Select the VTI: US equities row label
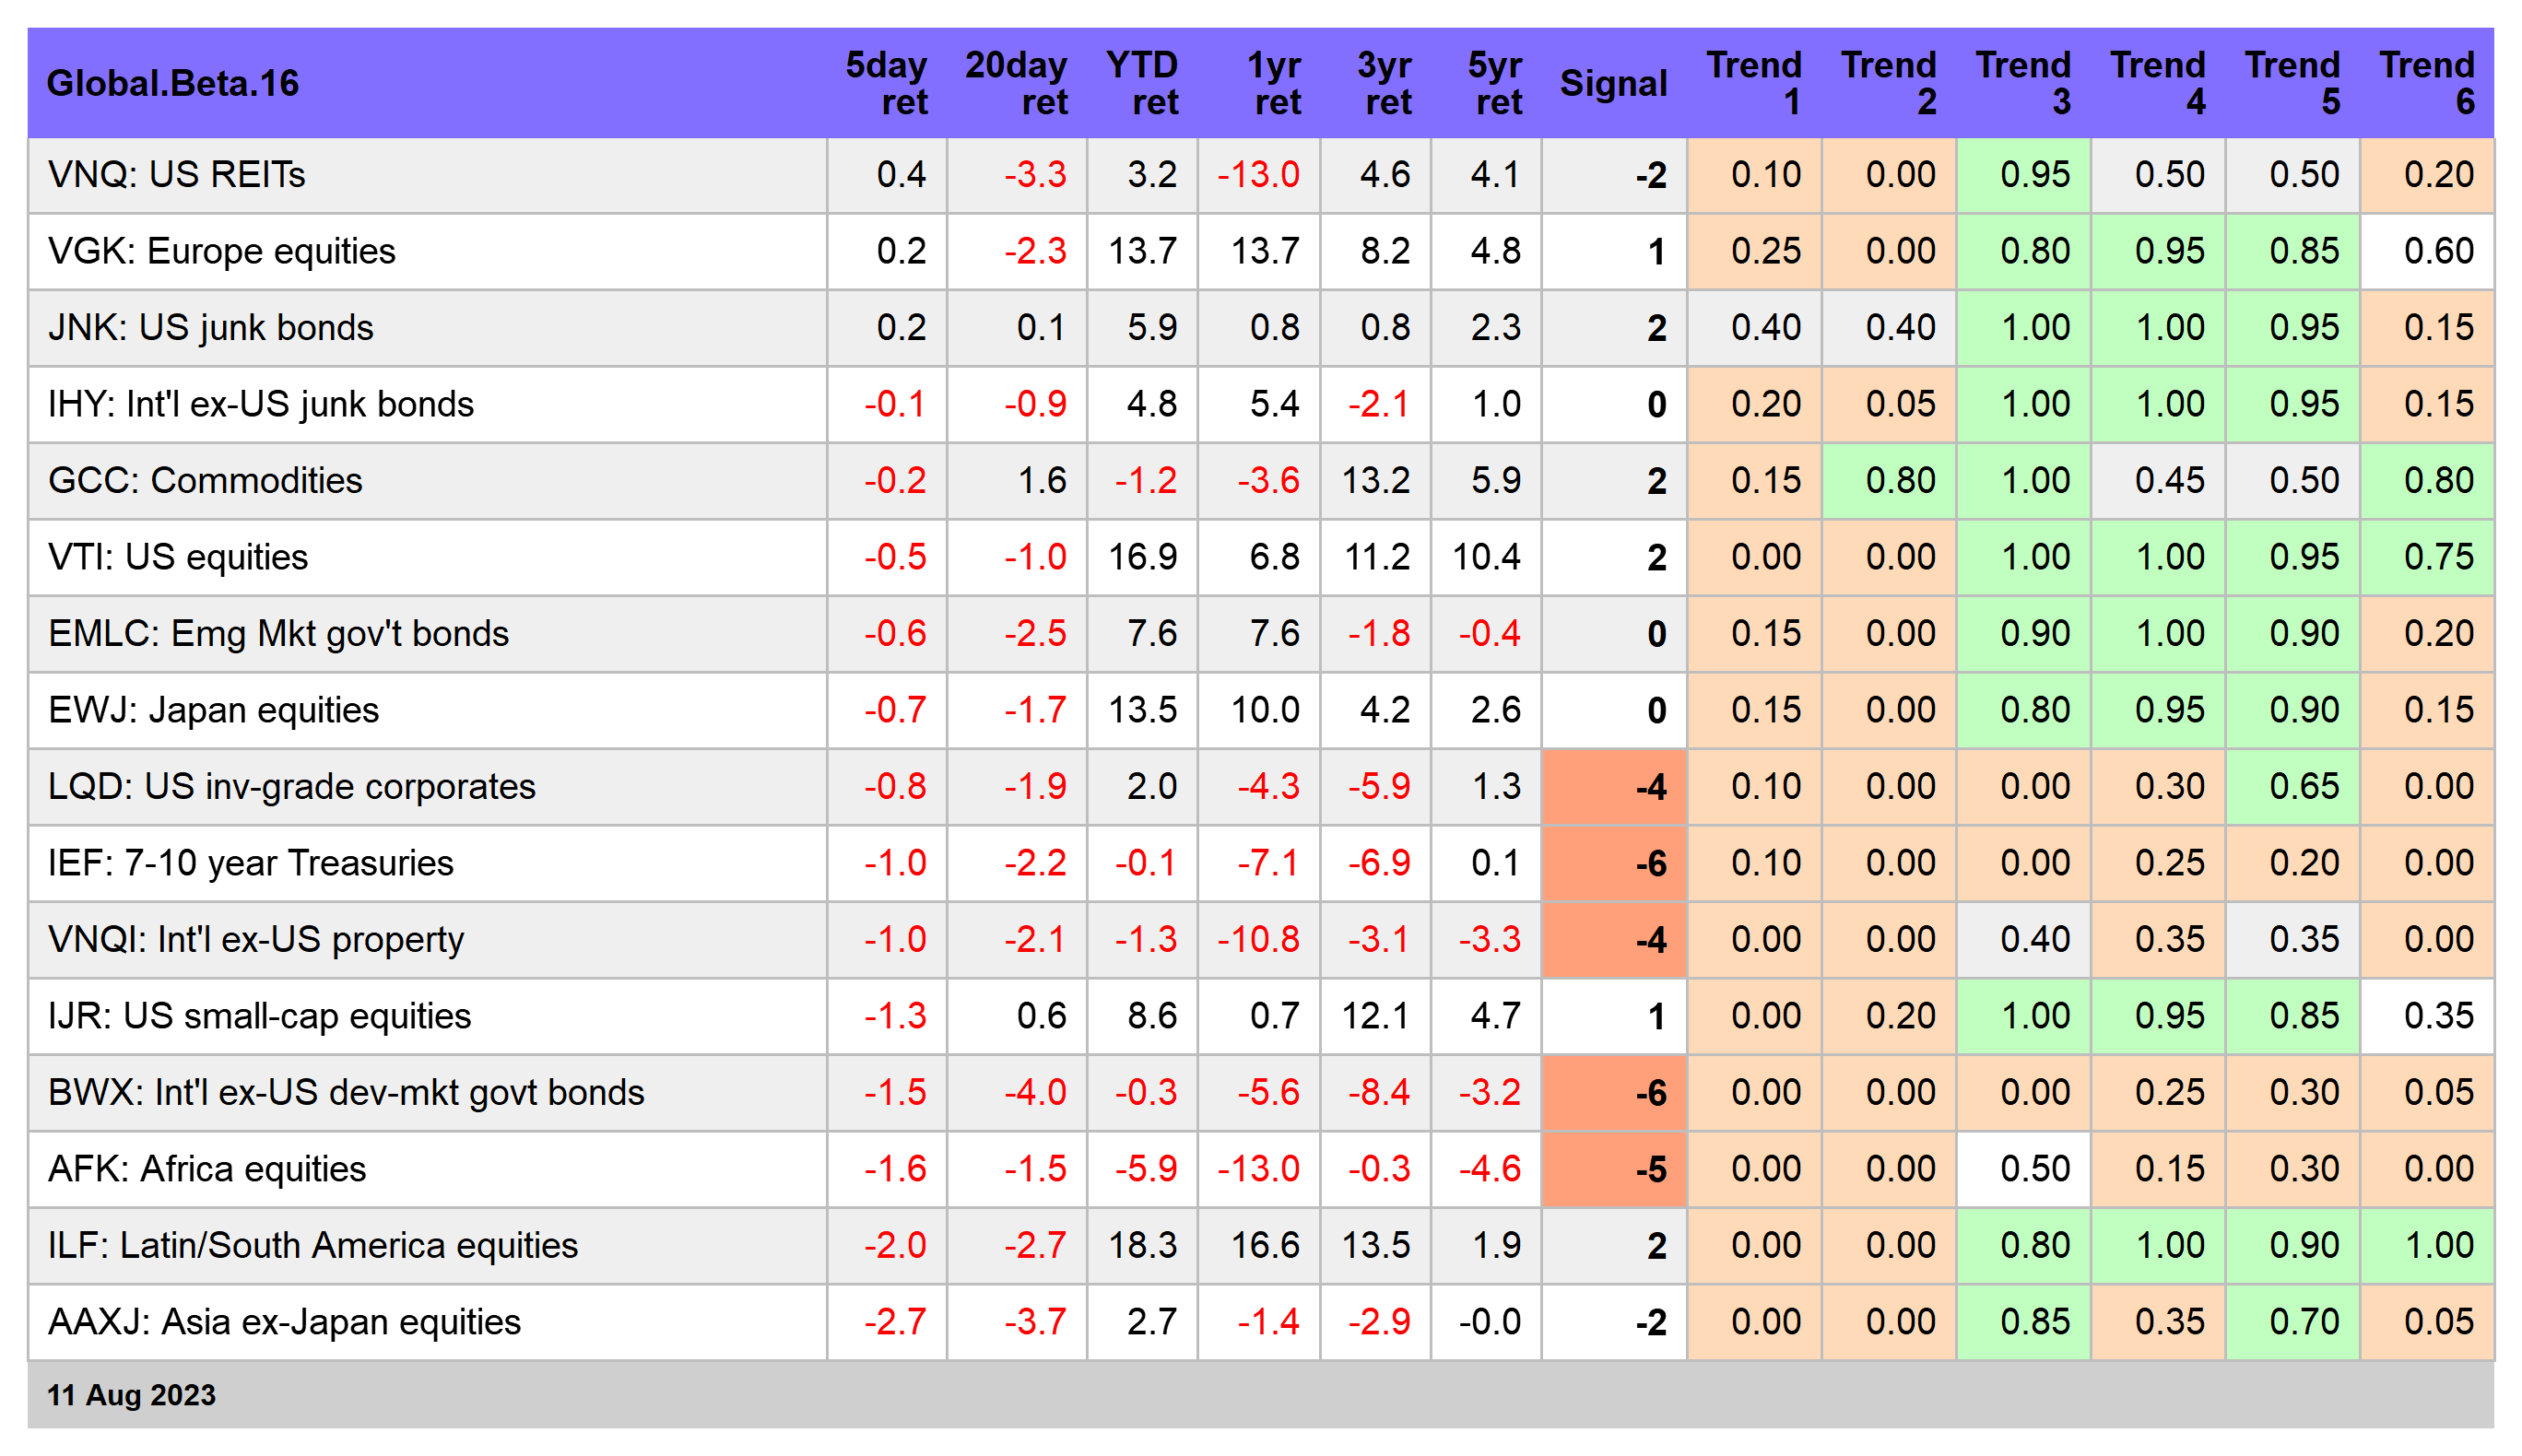The image size is (2522, 1456). pos(177,557)
